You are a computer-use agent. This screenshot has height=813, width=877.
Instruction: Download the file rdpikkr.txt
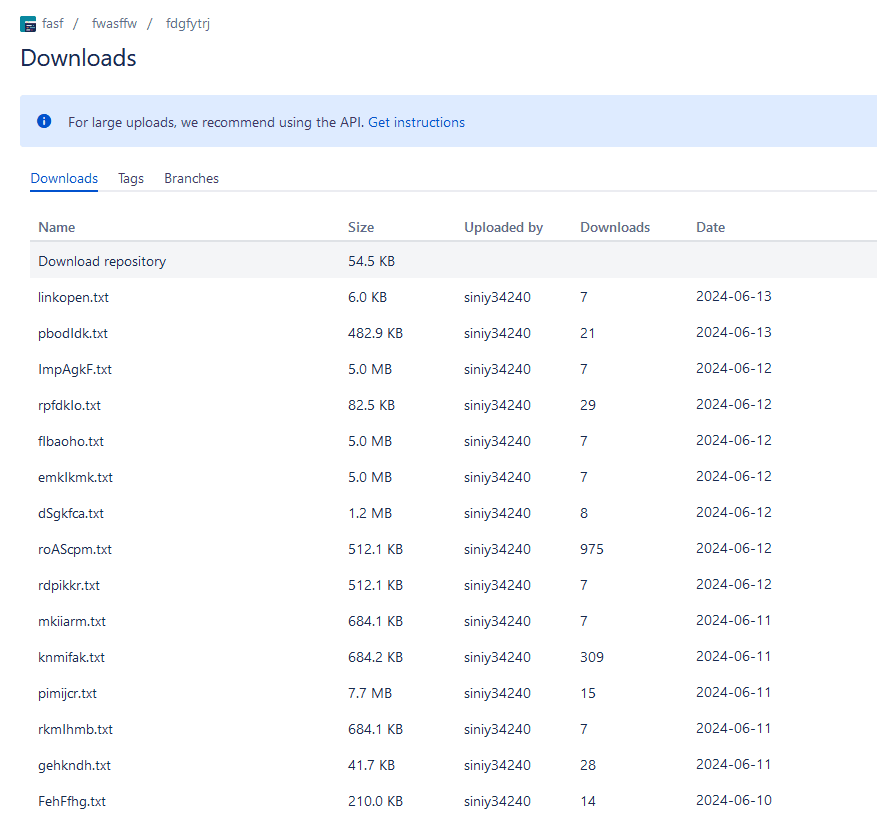(69, 585)
